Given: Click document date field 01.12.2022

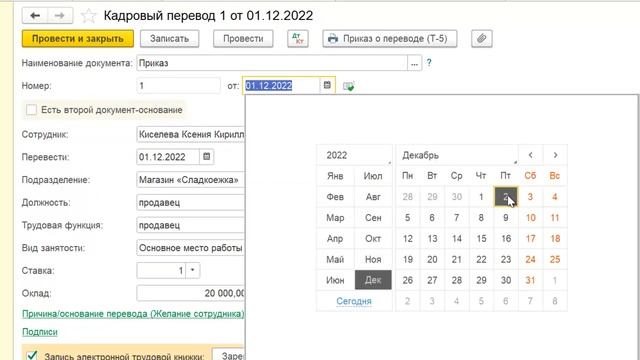Looking at the screenshot, I should [x=281, y=86].
